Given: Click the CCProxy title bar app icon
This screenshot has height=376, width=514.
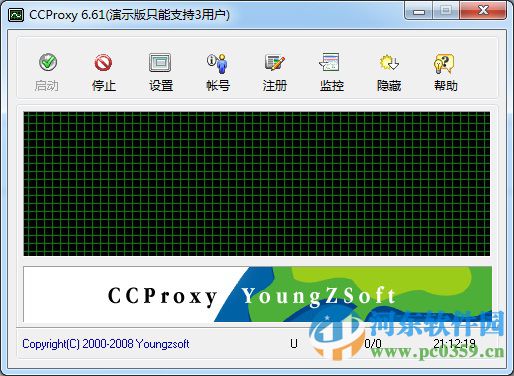Looking at the screenshot, I should (16, 15).
